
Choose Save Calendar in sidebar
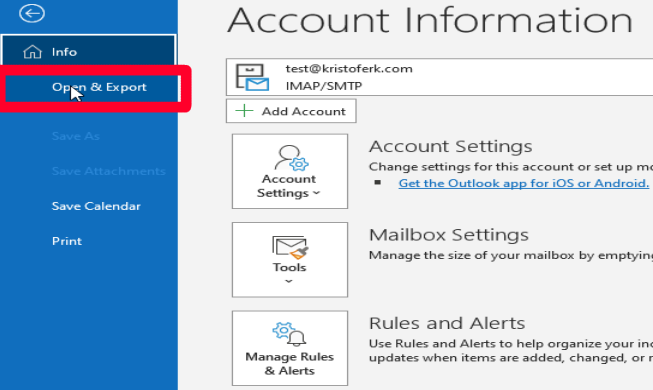coord(96,206)
